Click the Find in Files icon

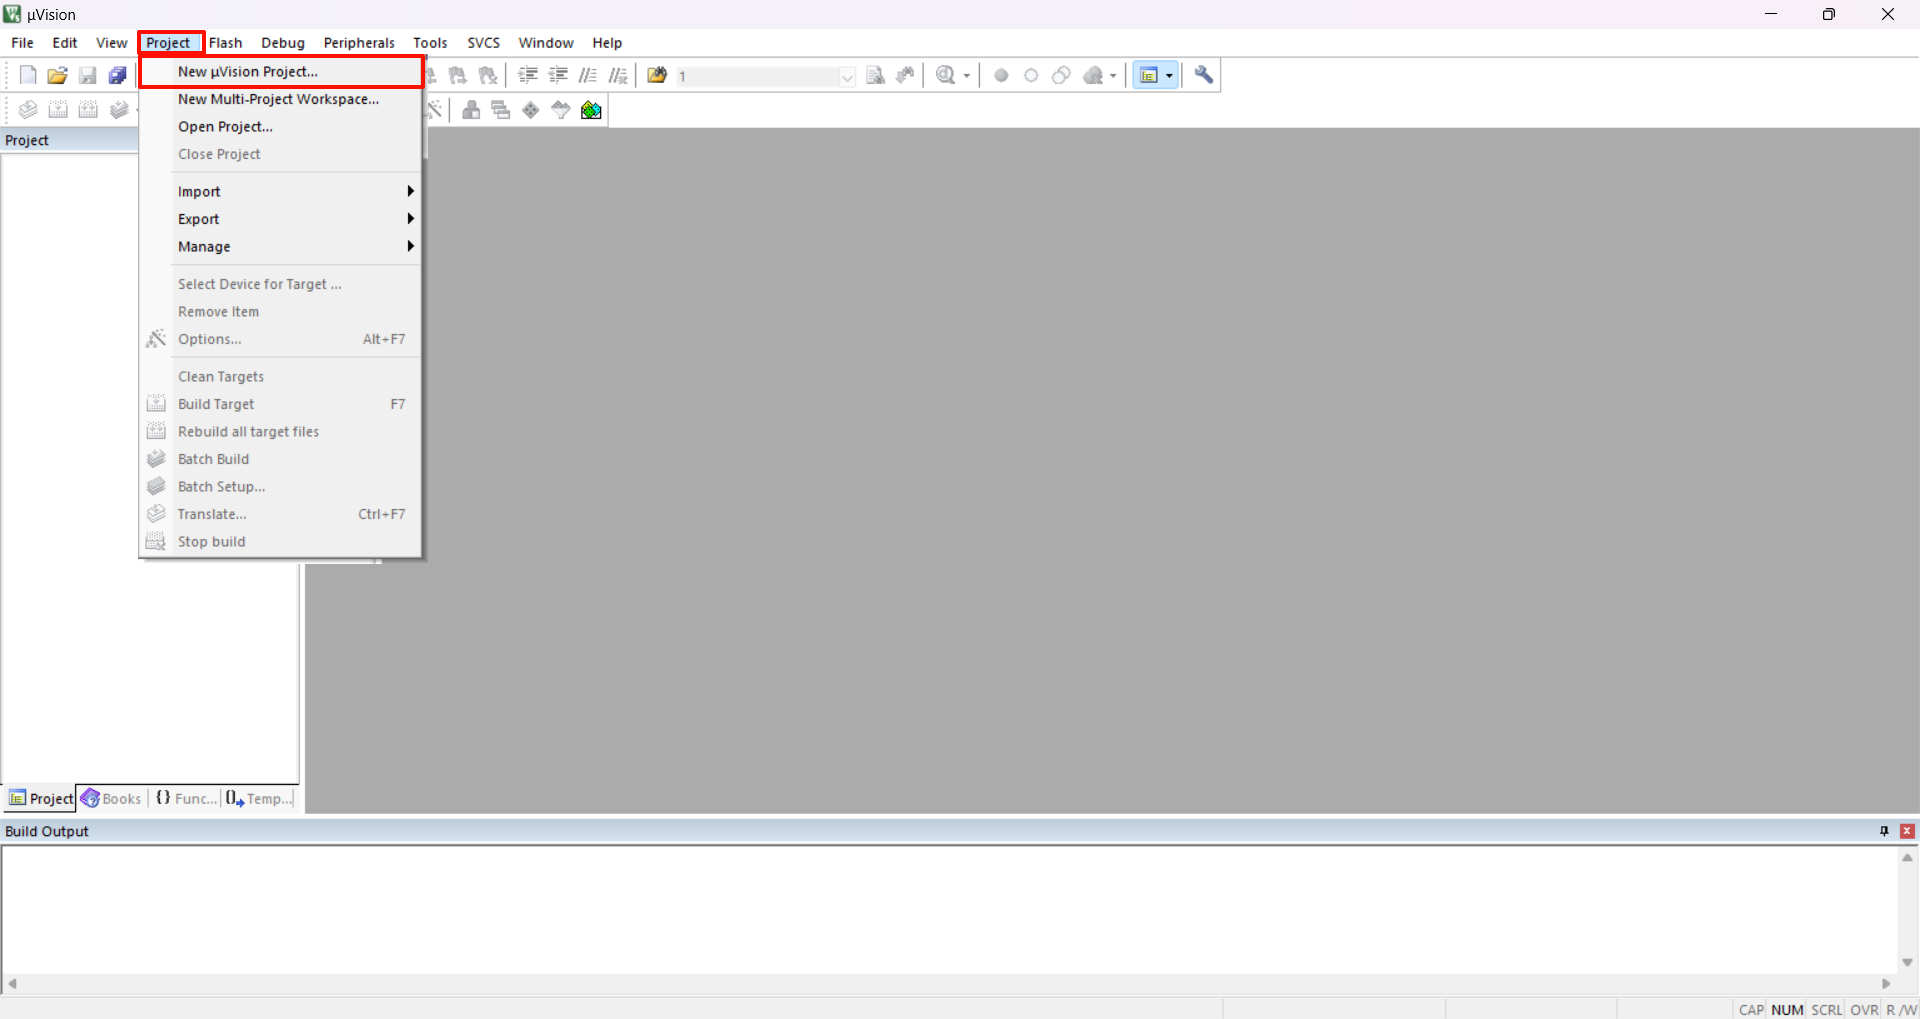point(657,75)
